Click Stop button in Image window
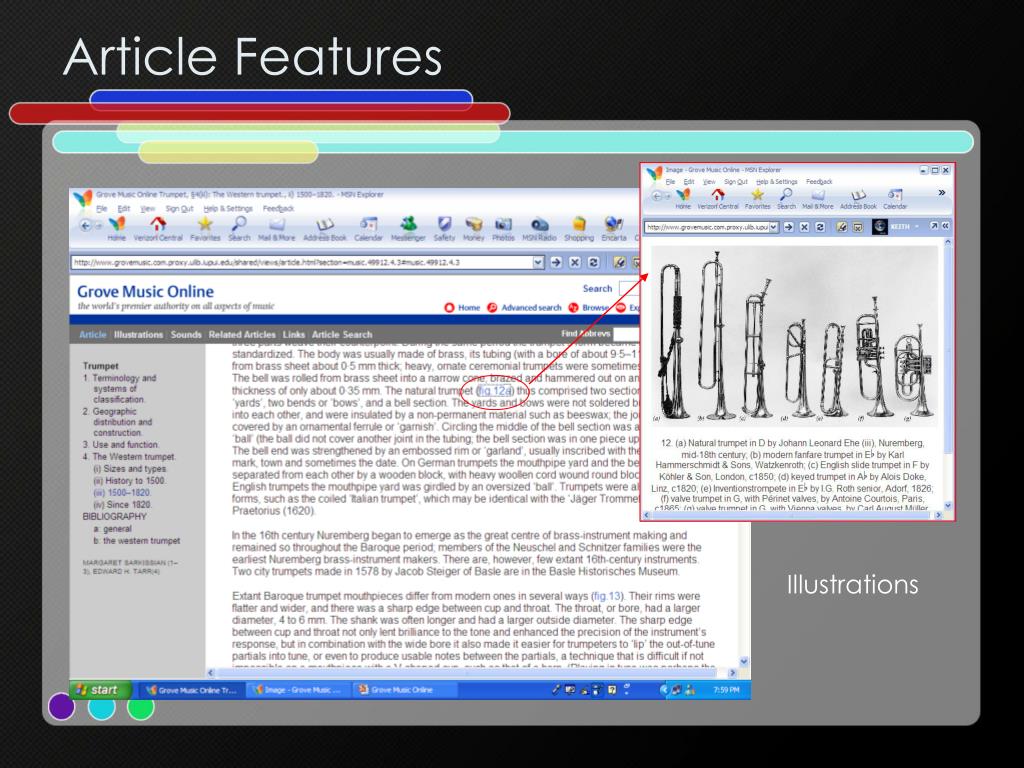Image resolution: width=1024 pixels, height=768 pixels. point(805,227)
